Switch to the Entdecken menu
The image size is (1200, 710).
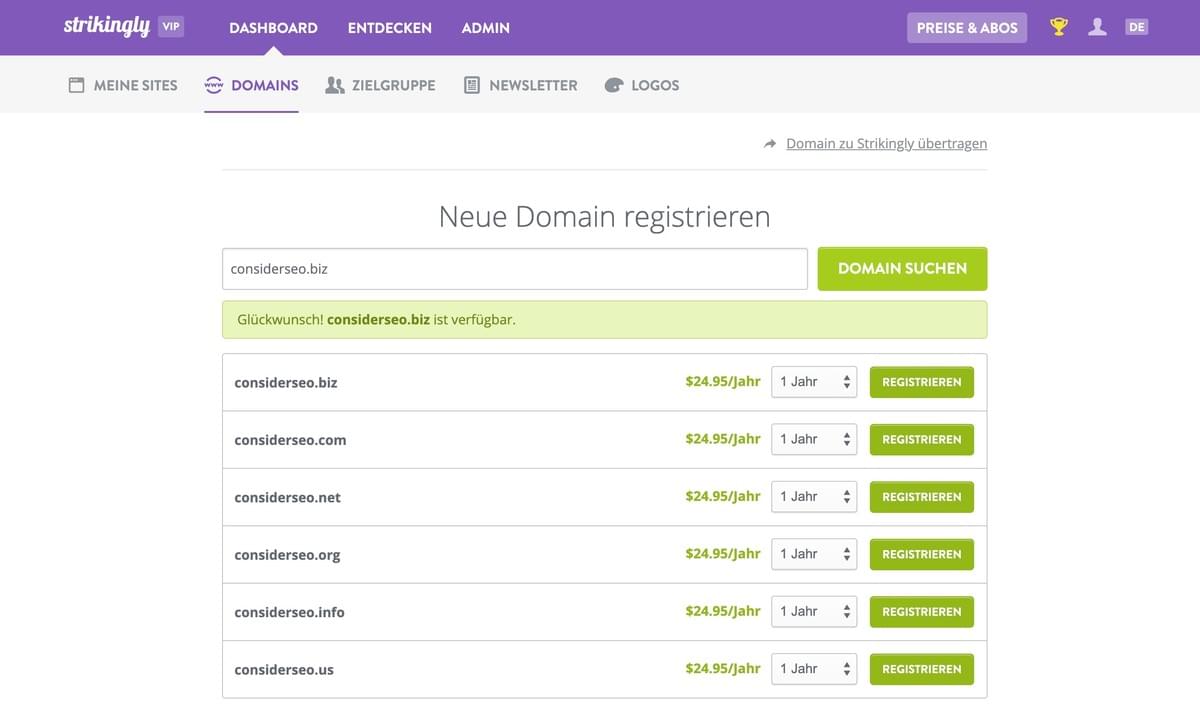tap(389, 28)
